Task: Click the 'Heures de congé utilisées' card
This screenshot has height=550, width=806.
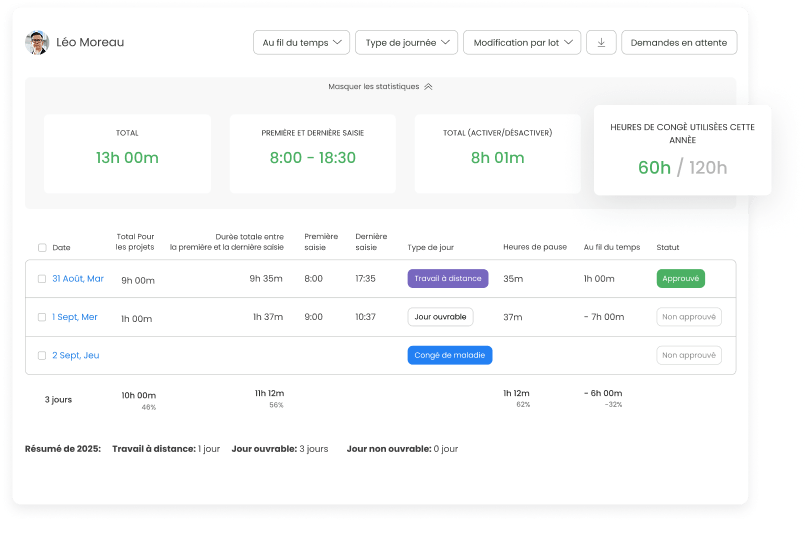Action: tap(682, 150)
